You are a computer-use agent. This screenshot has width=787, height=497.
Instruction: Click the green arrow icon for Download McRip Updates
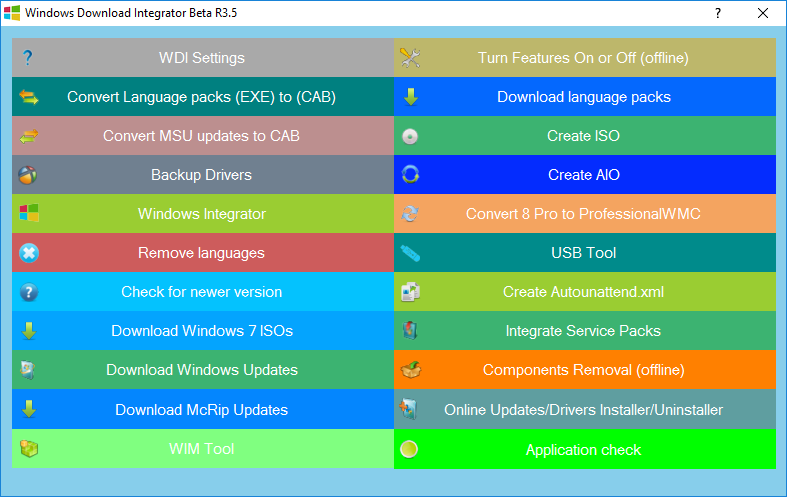pos(29,409)
